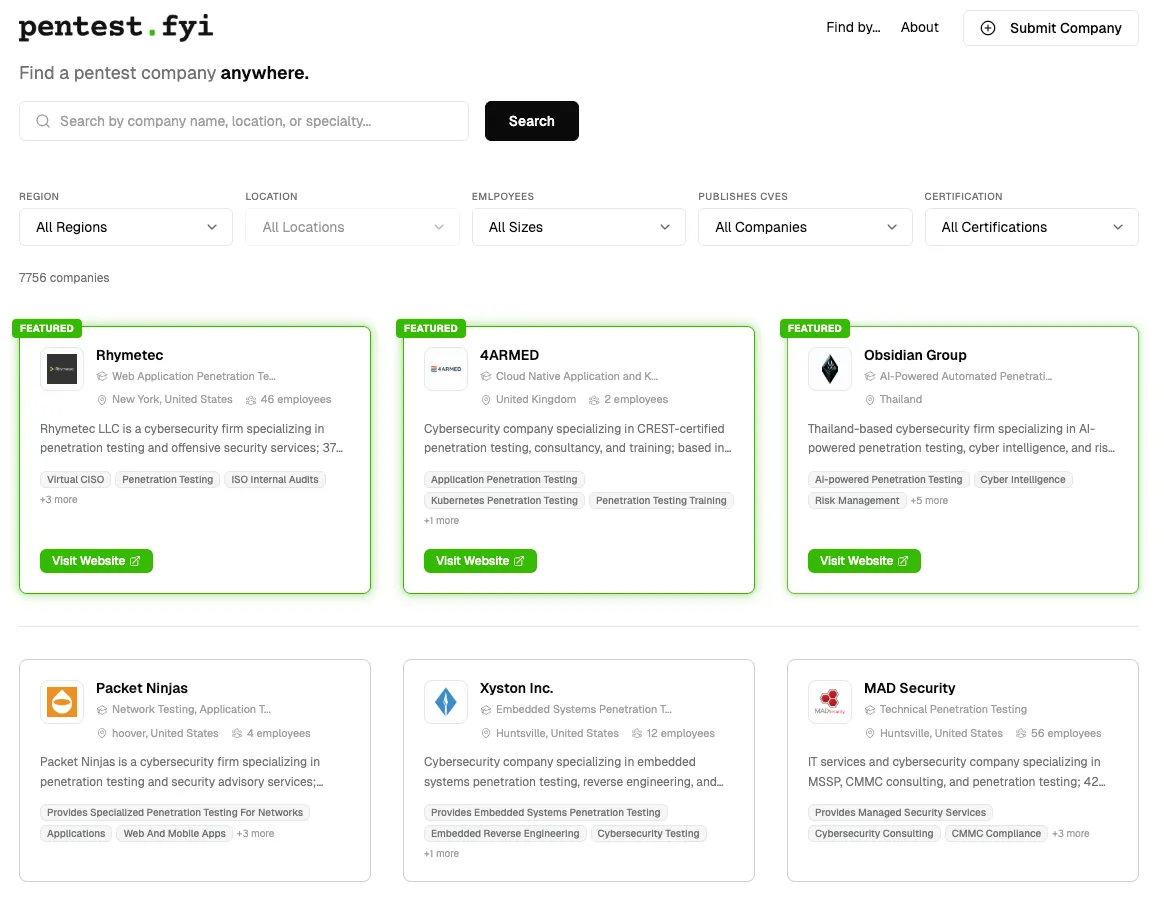
Task: Click the black Search button
Action: point(532,121)
